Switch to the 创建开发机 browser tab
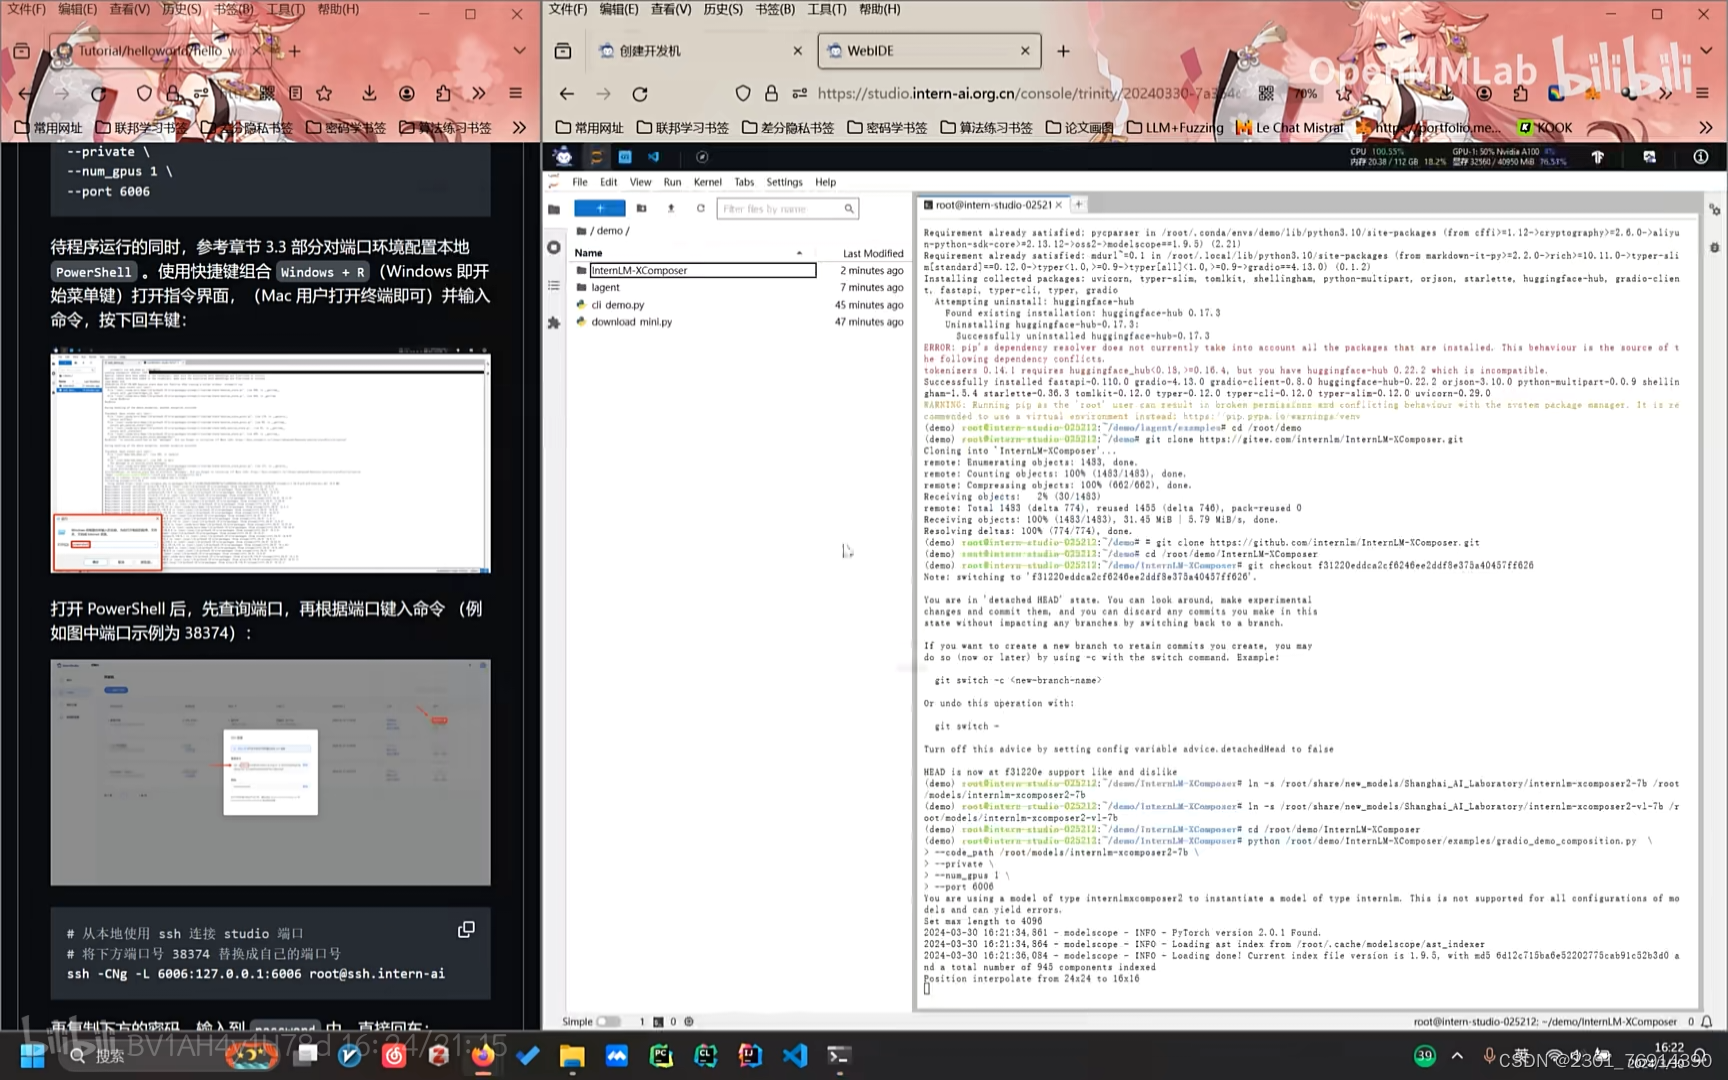1728x1080 pixels. tap(698, 50)
